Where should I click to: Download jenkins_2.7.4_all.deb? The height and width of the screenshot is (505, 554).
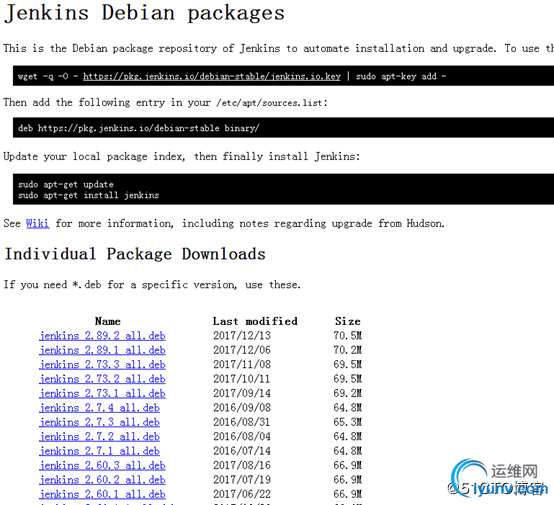click(99, 407)
